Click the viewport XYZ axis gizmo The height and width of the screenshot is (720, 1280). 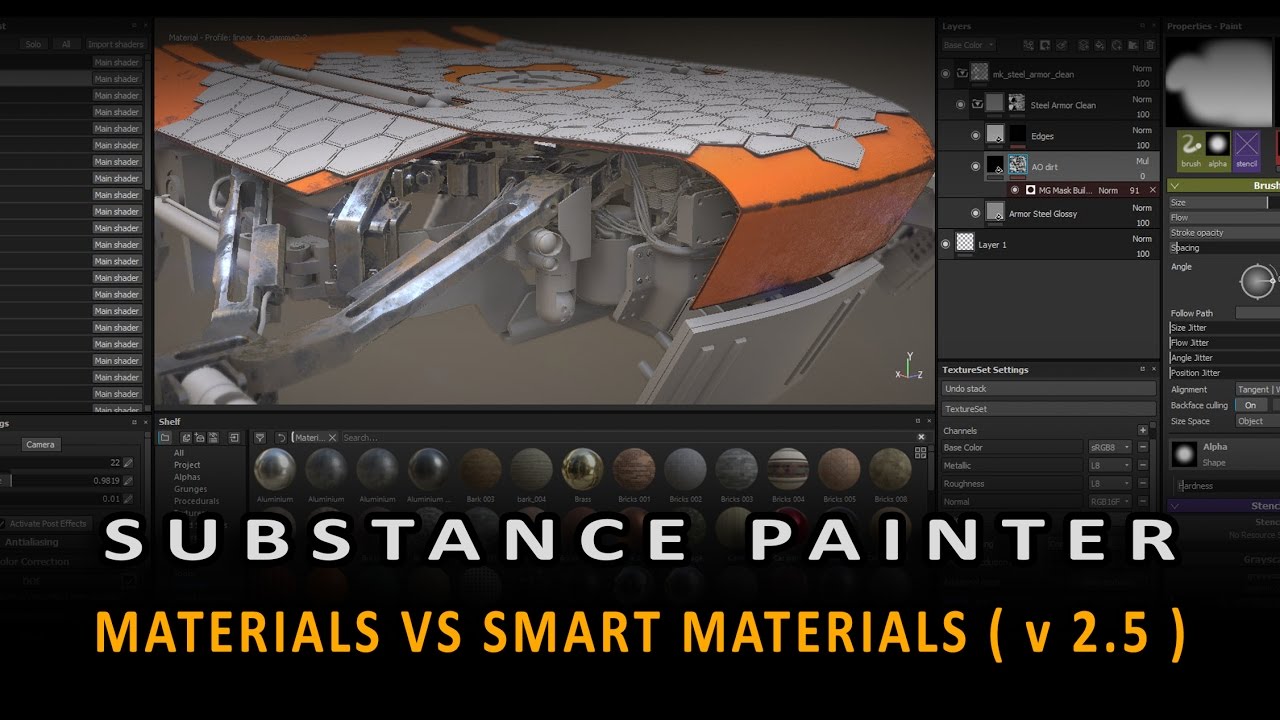tap(908, 367)
